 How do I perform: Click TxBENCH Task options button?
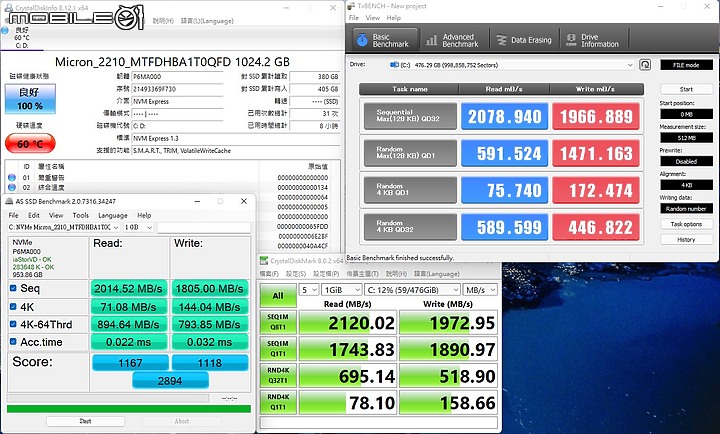(x=686, y=224)
